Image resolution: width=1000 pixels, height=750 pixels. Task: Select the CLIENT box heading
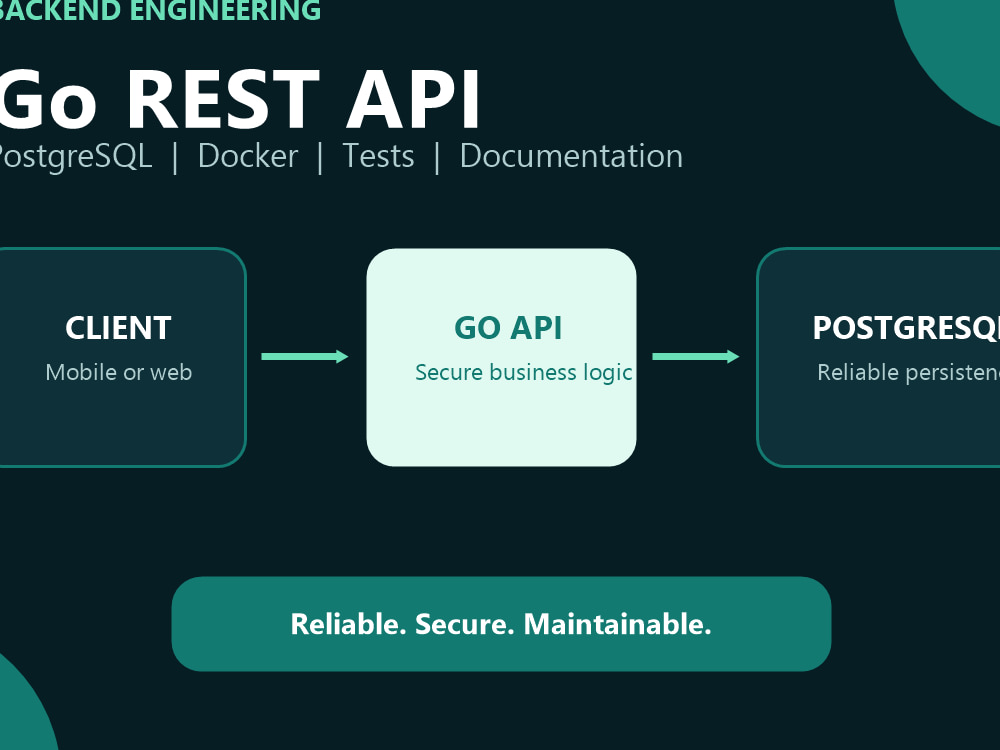118,328
